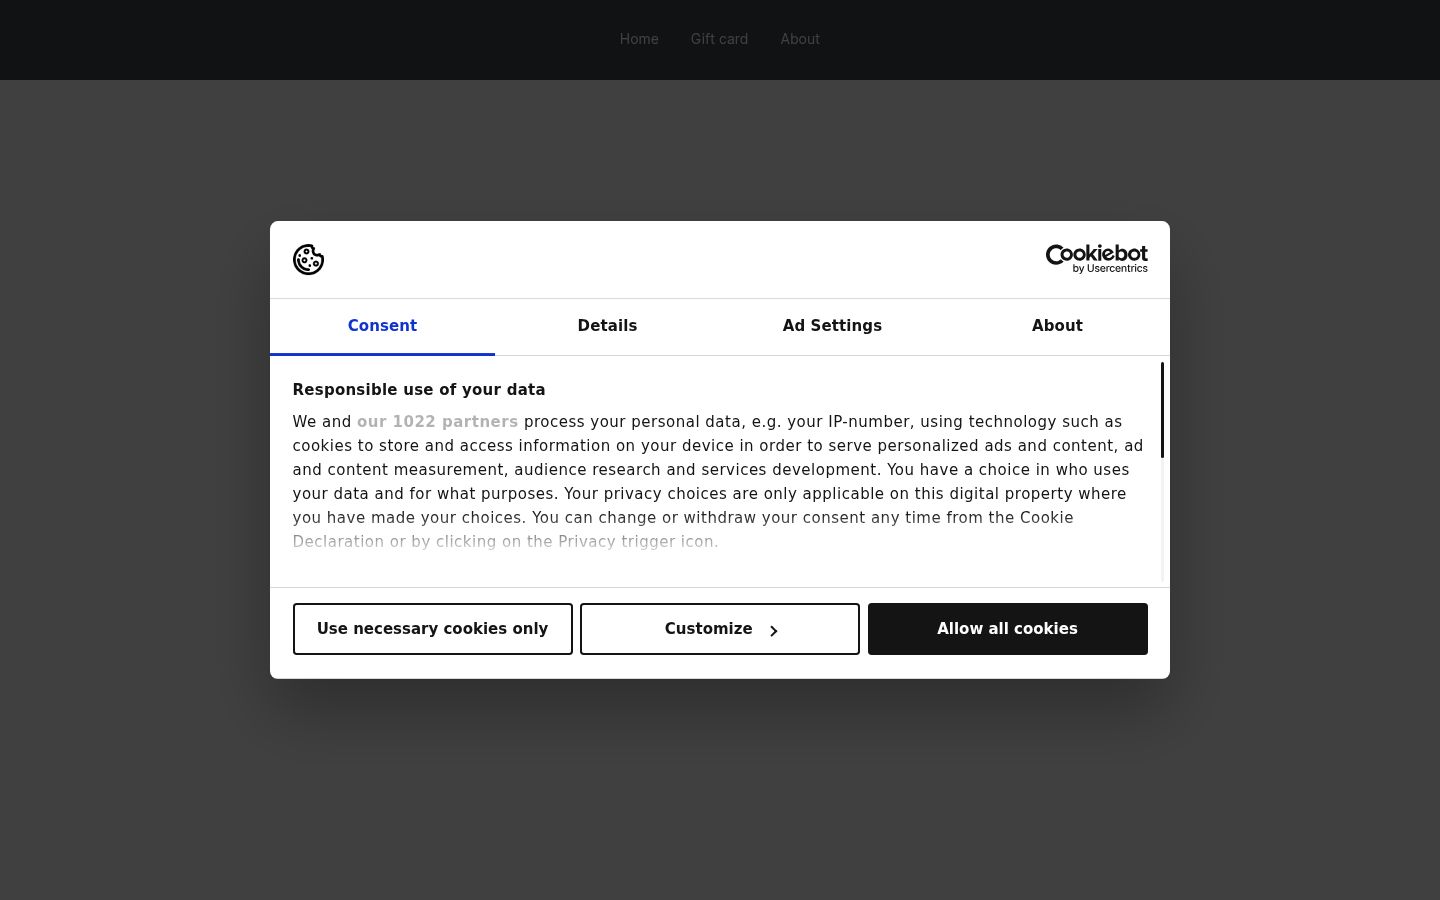1440x900 pixels.
Task: Click the consent text scrollbar thumb
Action: pos(1162,410)
